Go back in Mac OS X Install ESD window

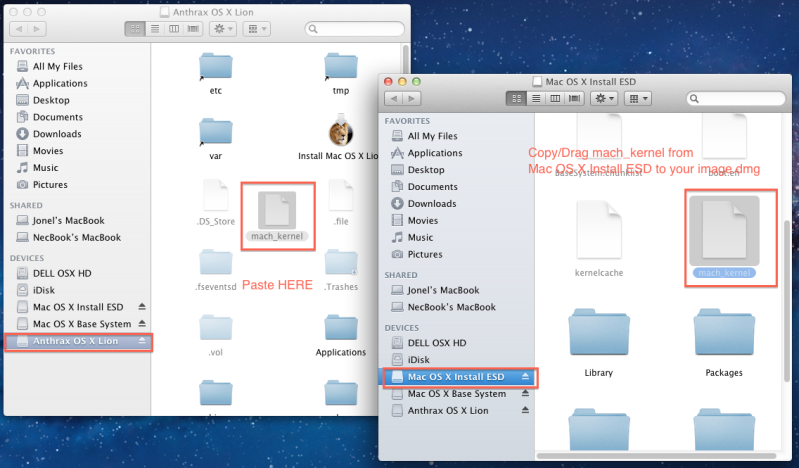(x=393, y=98)
